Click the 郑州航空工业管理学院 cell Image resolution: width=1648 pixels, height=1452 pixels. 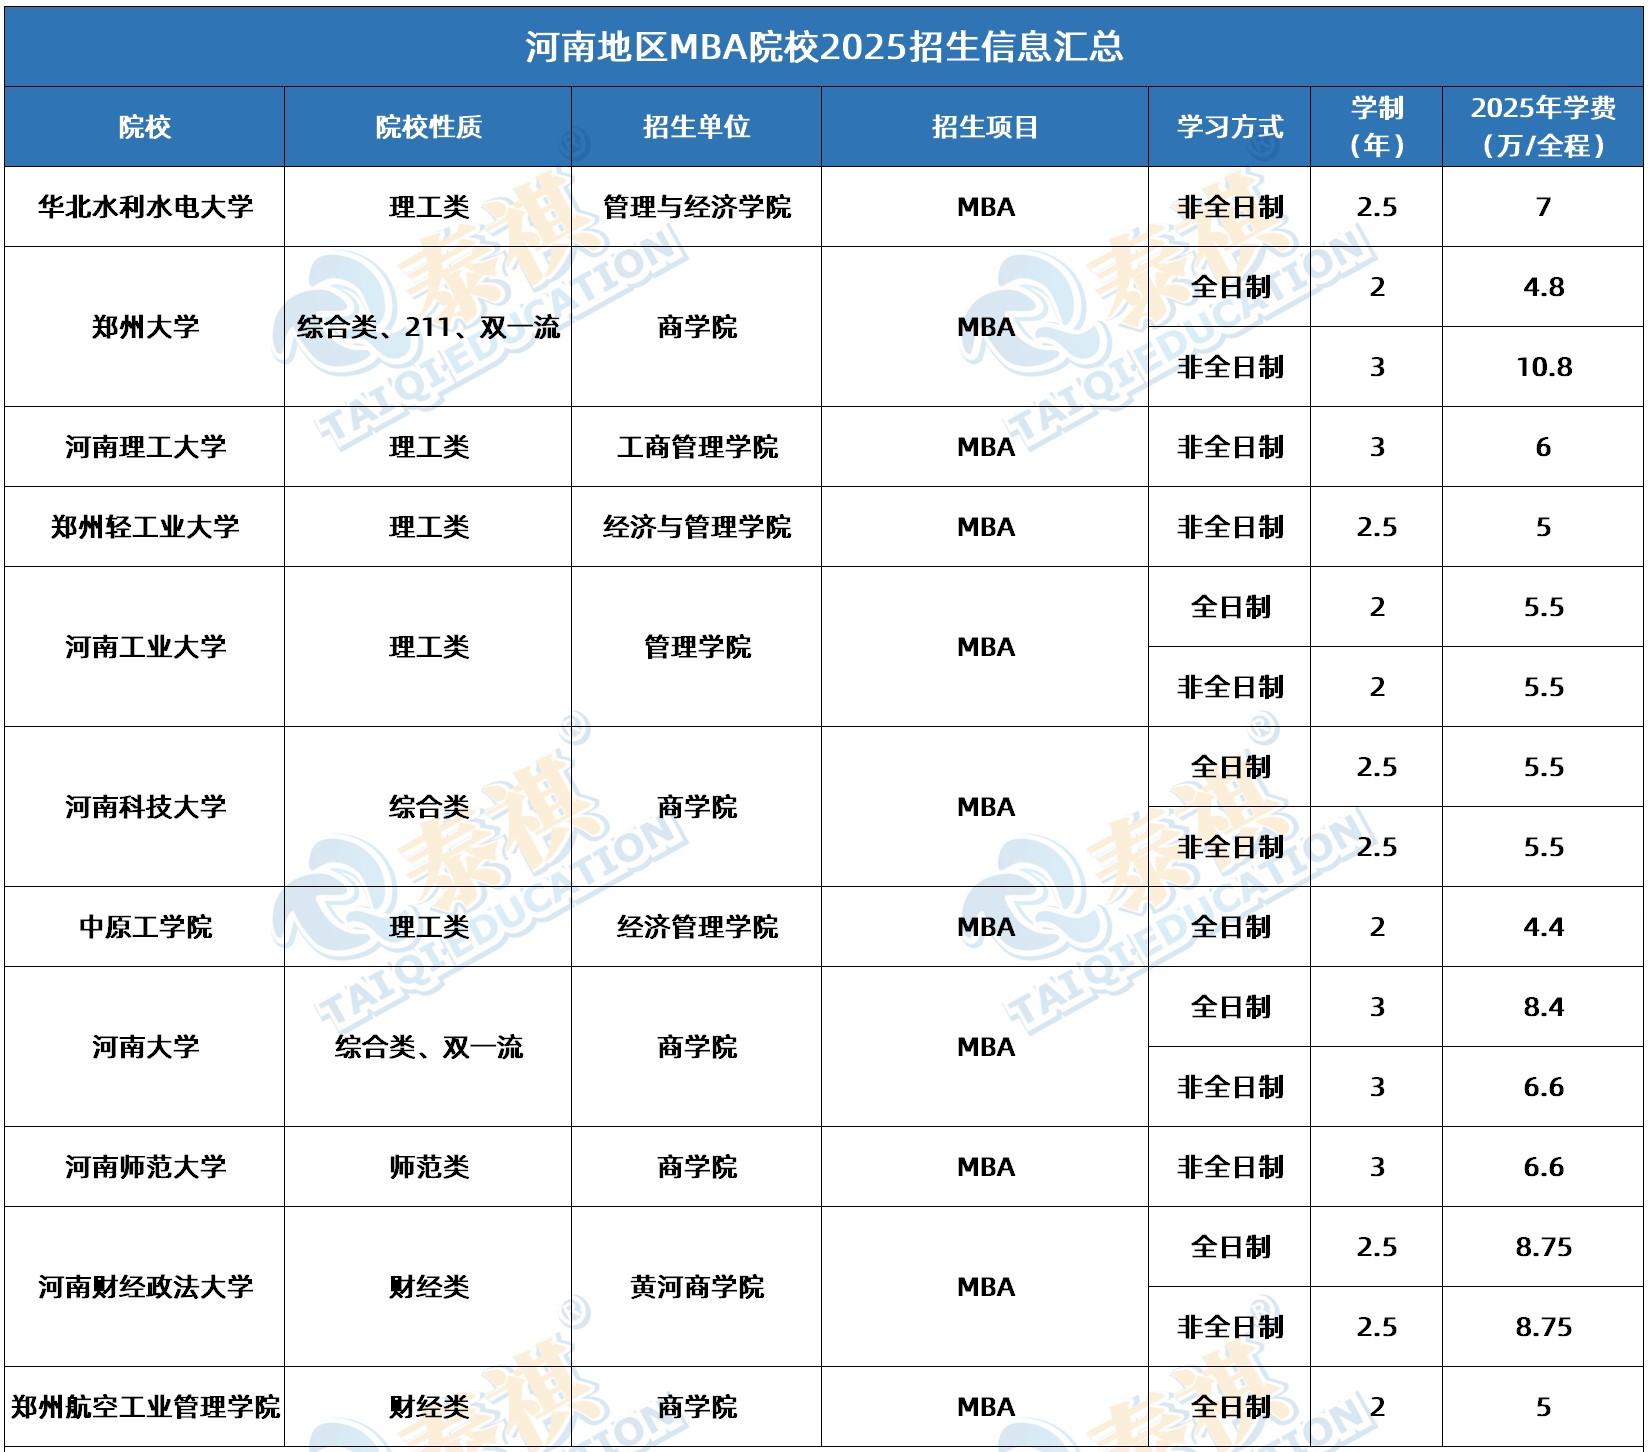[x=145, y=1407]
